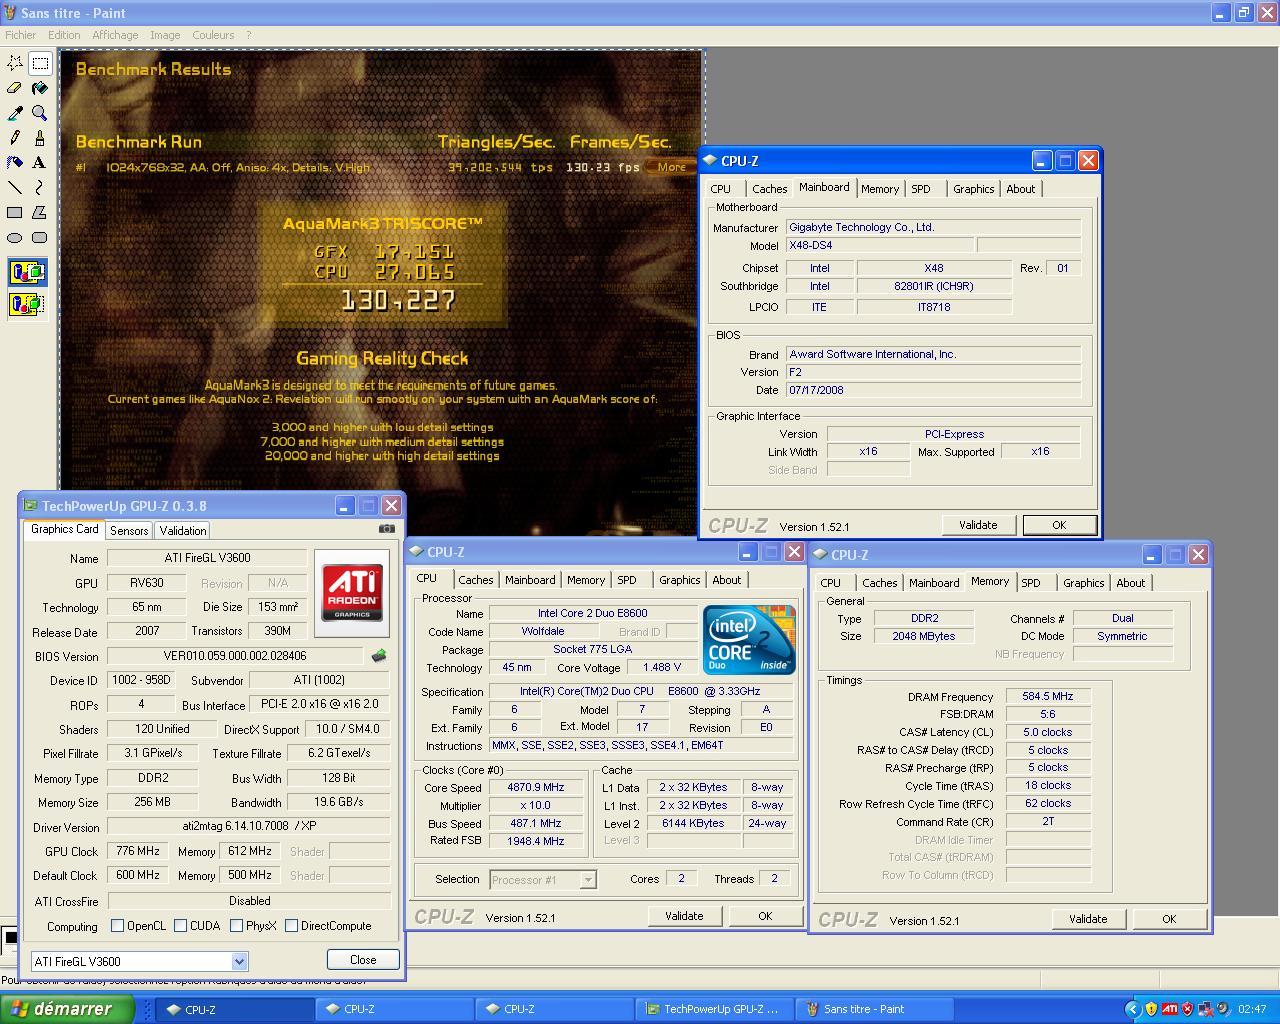Screen dimensions: 1280x1024
Task: Click the DRAM Frequency 584.5 MHz value
Action: tap(1048, 696)
